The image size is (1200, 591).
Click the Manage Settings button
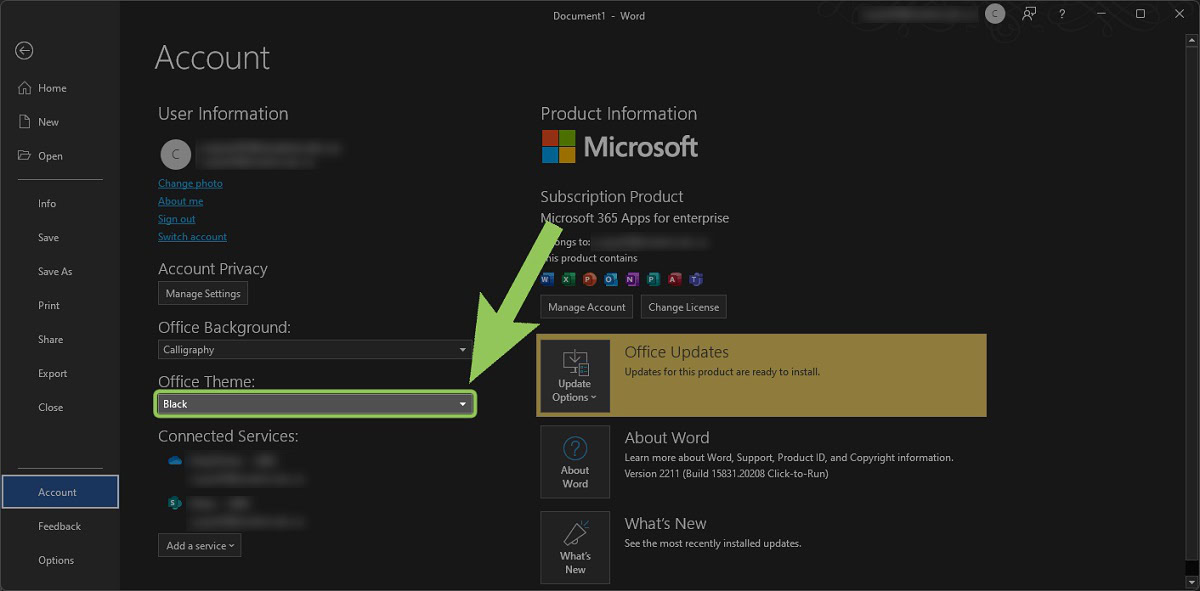[203, 294]
